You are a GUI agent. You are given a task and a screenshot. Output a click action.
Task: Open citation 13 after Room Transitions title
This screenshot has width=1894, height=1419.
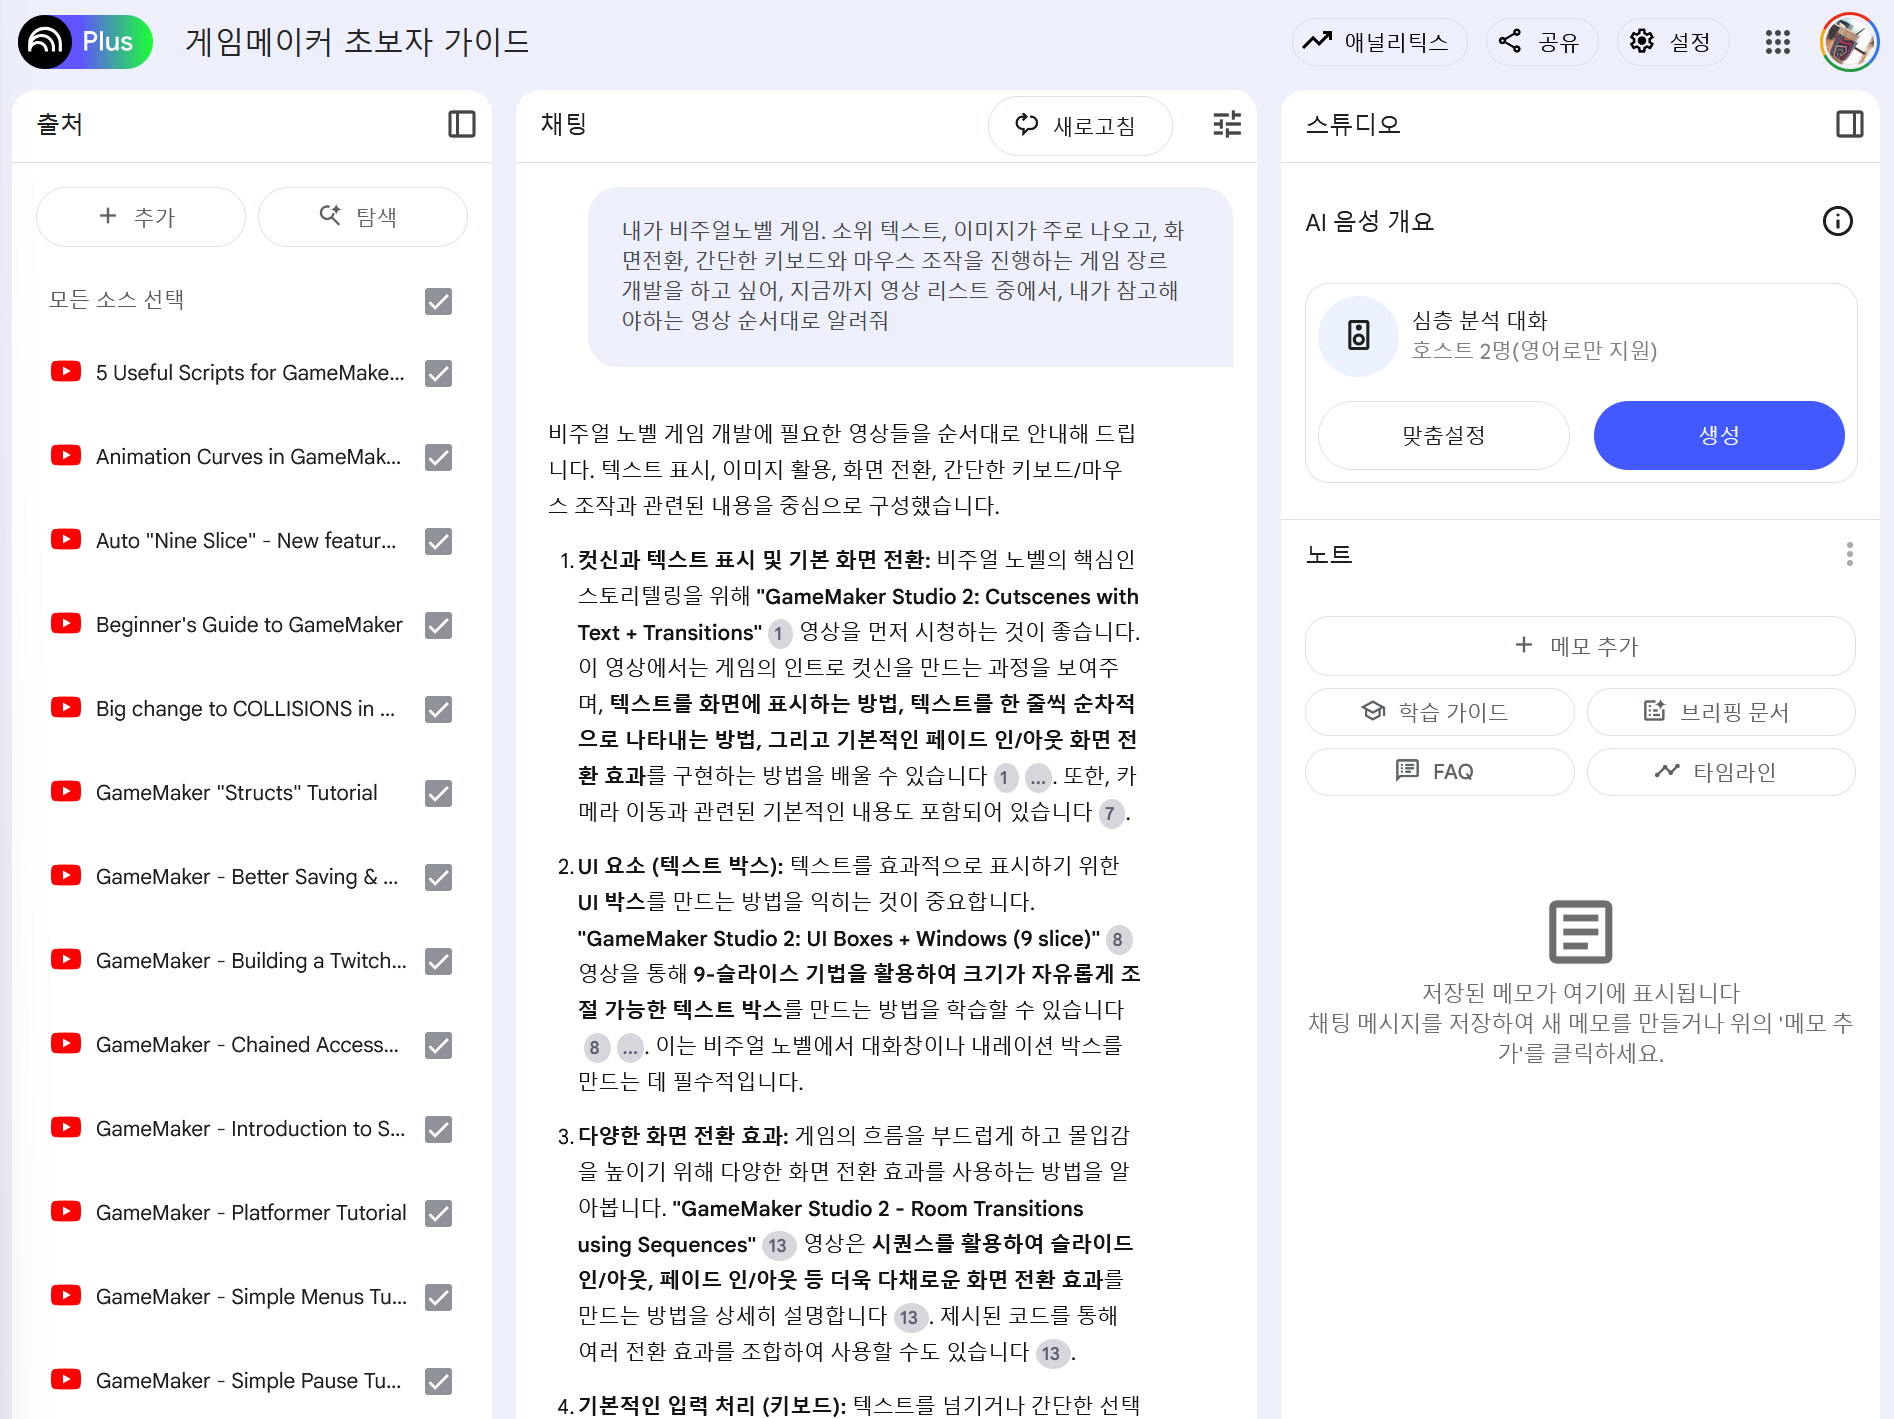tap(778, 1245)
